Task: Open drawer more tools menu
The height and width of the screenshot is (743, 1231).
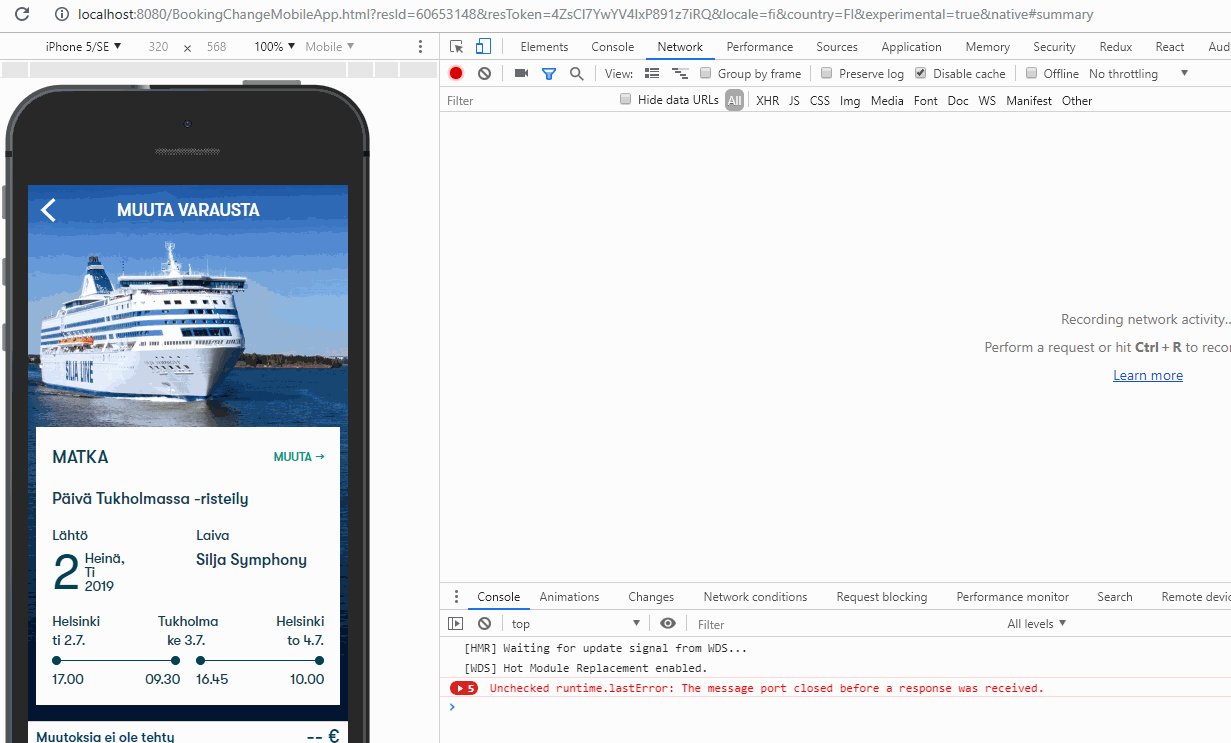Action: 456,597
